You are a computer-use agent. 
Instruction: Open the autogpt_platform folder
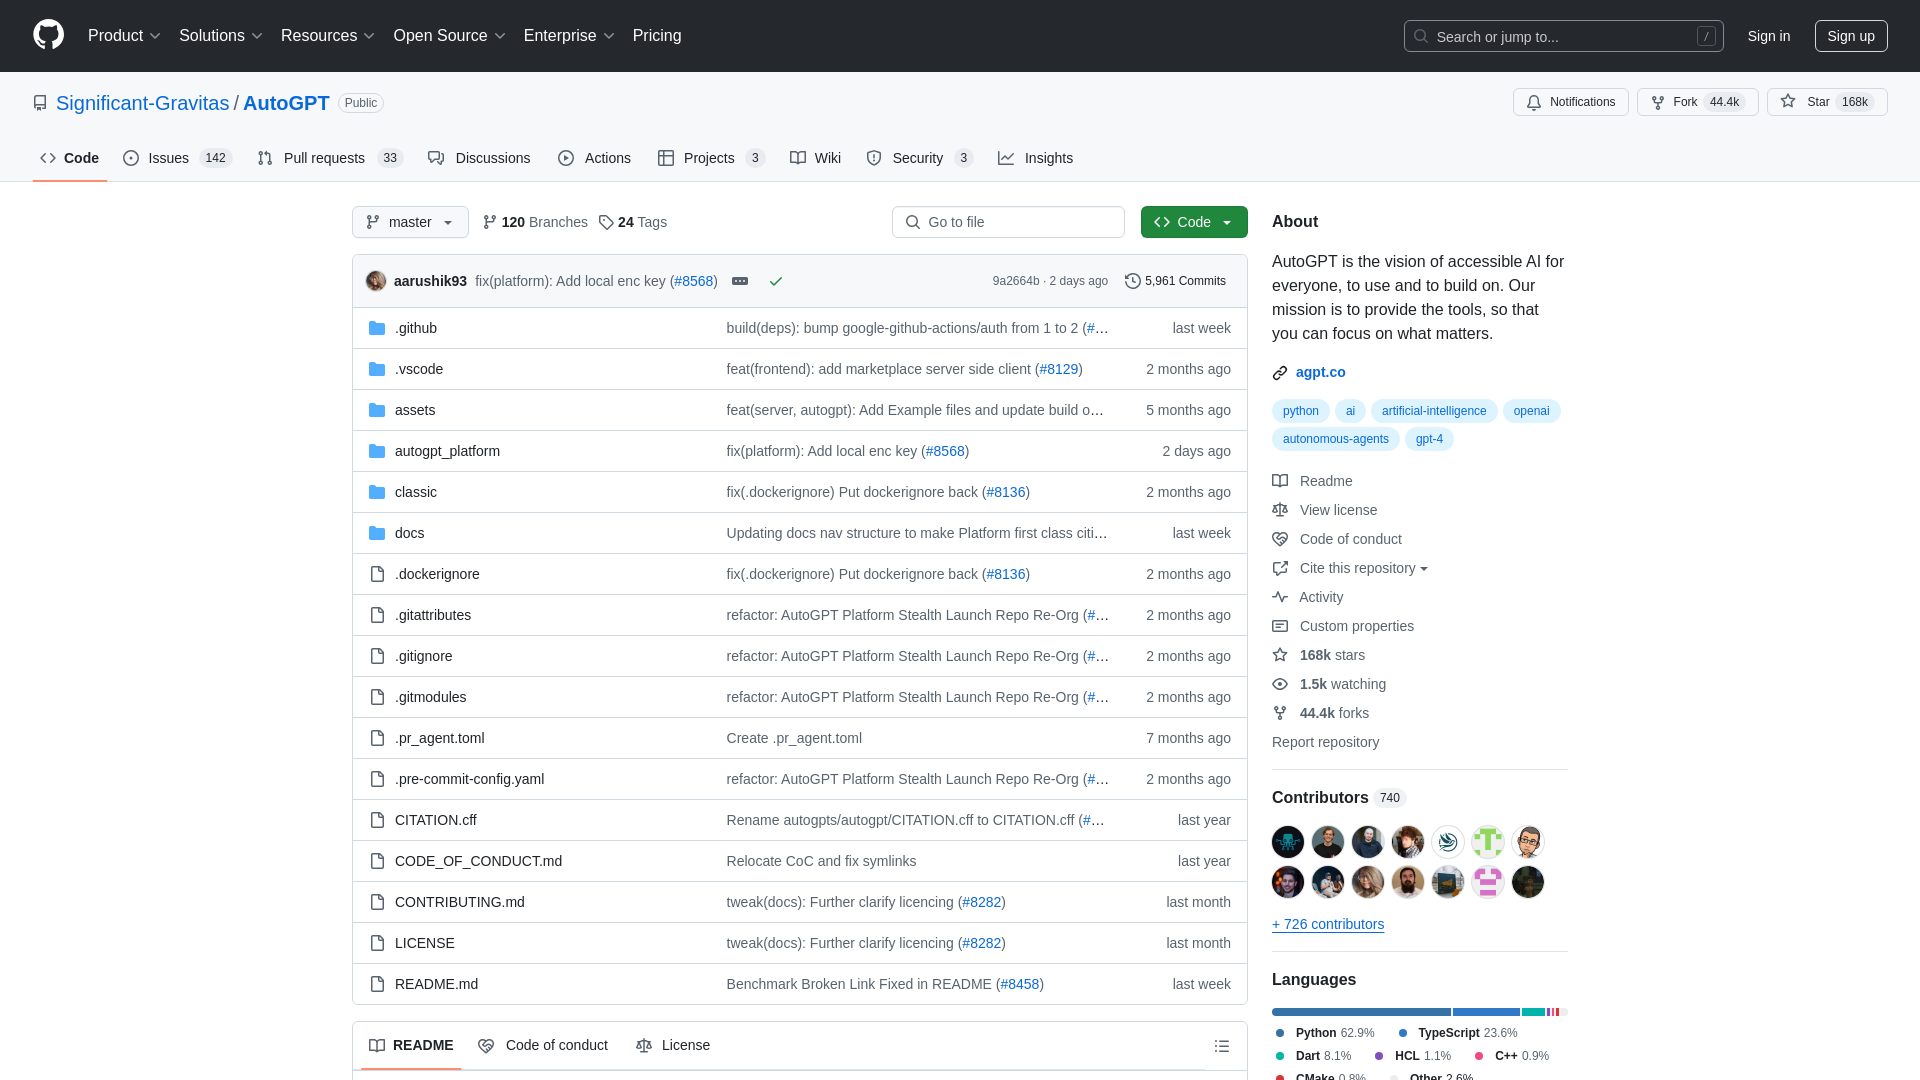pyautogui.click(x=447, y=451)
